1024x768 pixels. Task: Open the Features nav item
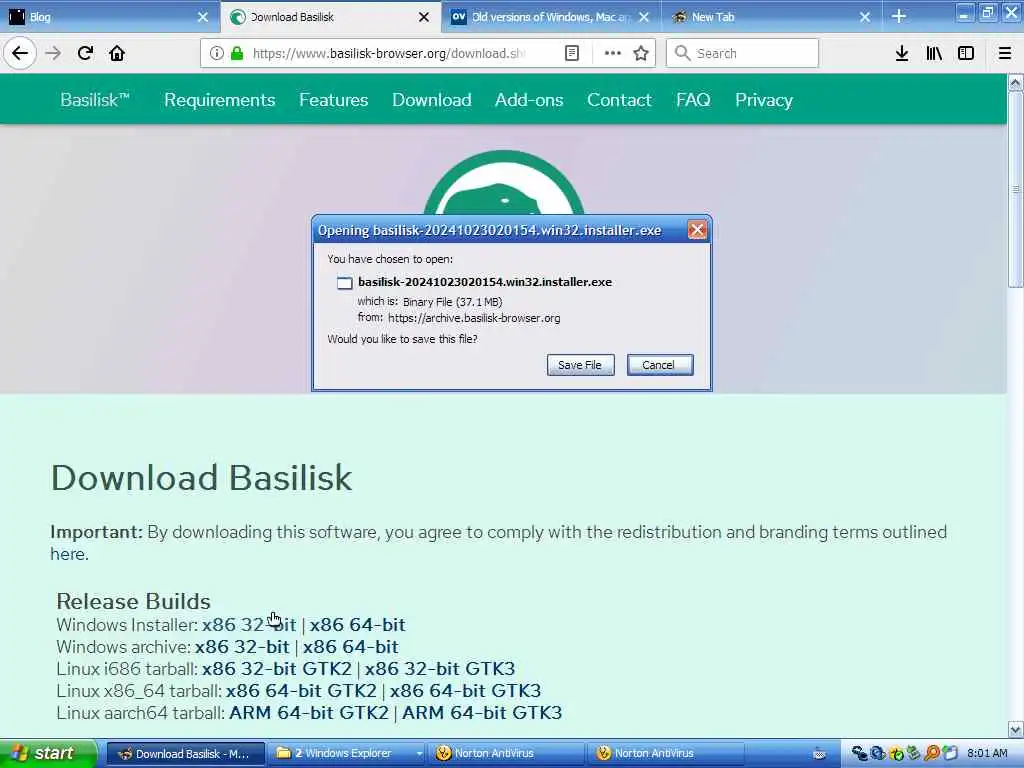coord(334,100)
